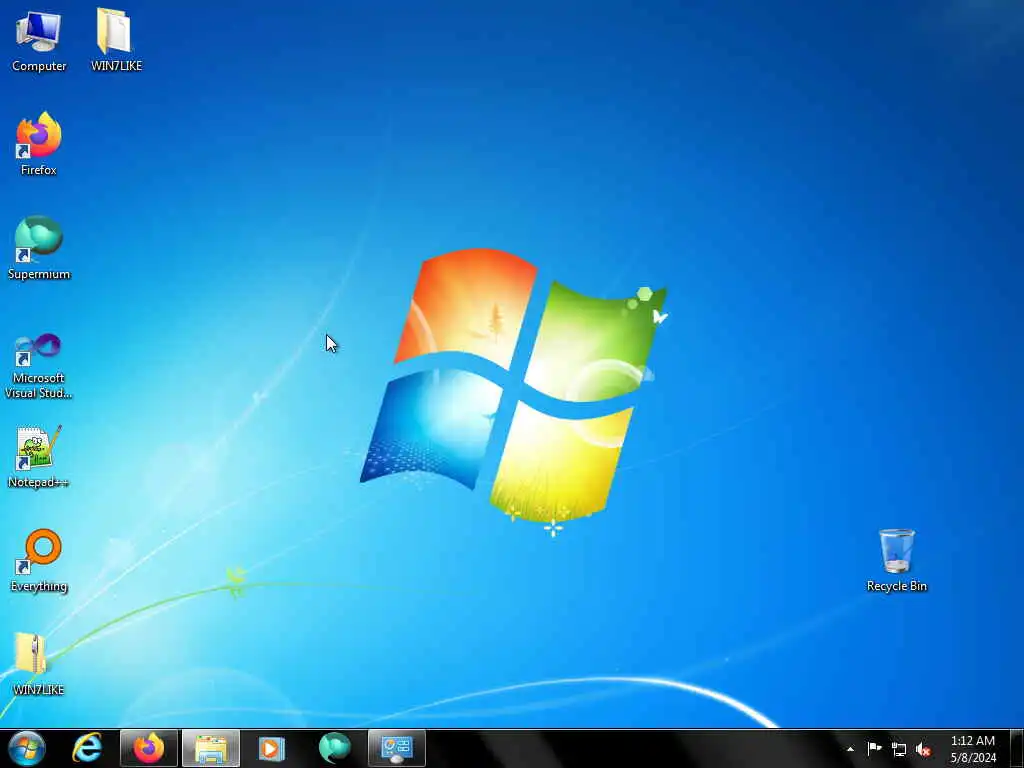Screen dimensions: 1024x768
Task: Click the "Computer" label text
Action: click(39, 66)
